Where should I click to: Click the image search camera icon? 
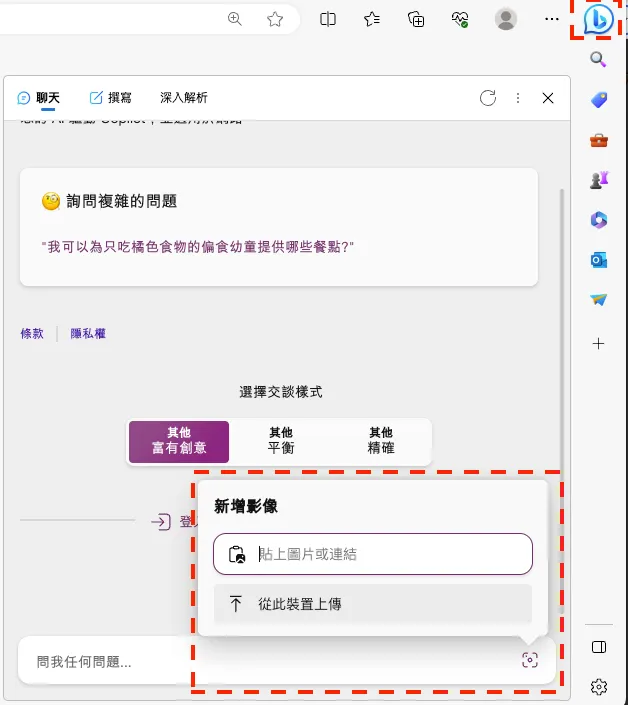pos(530,660)
